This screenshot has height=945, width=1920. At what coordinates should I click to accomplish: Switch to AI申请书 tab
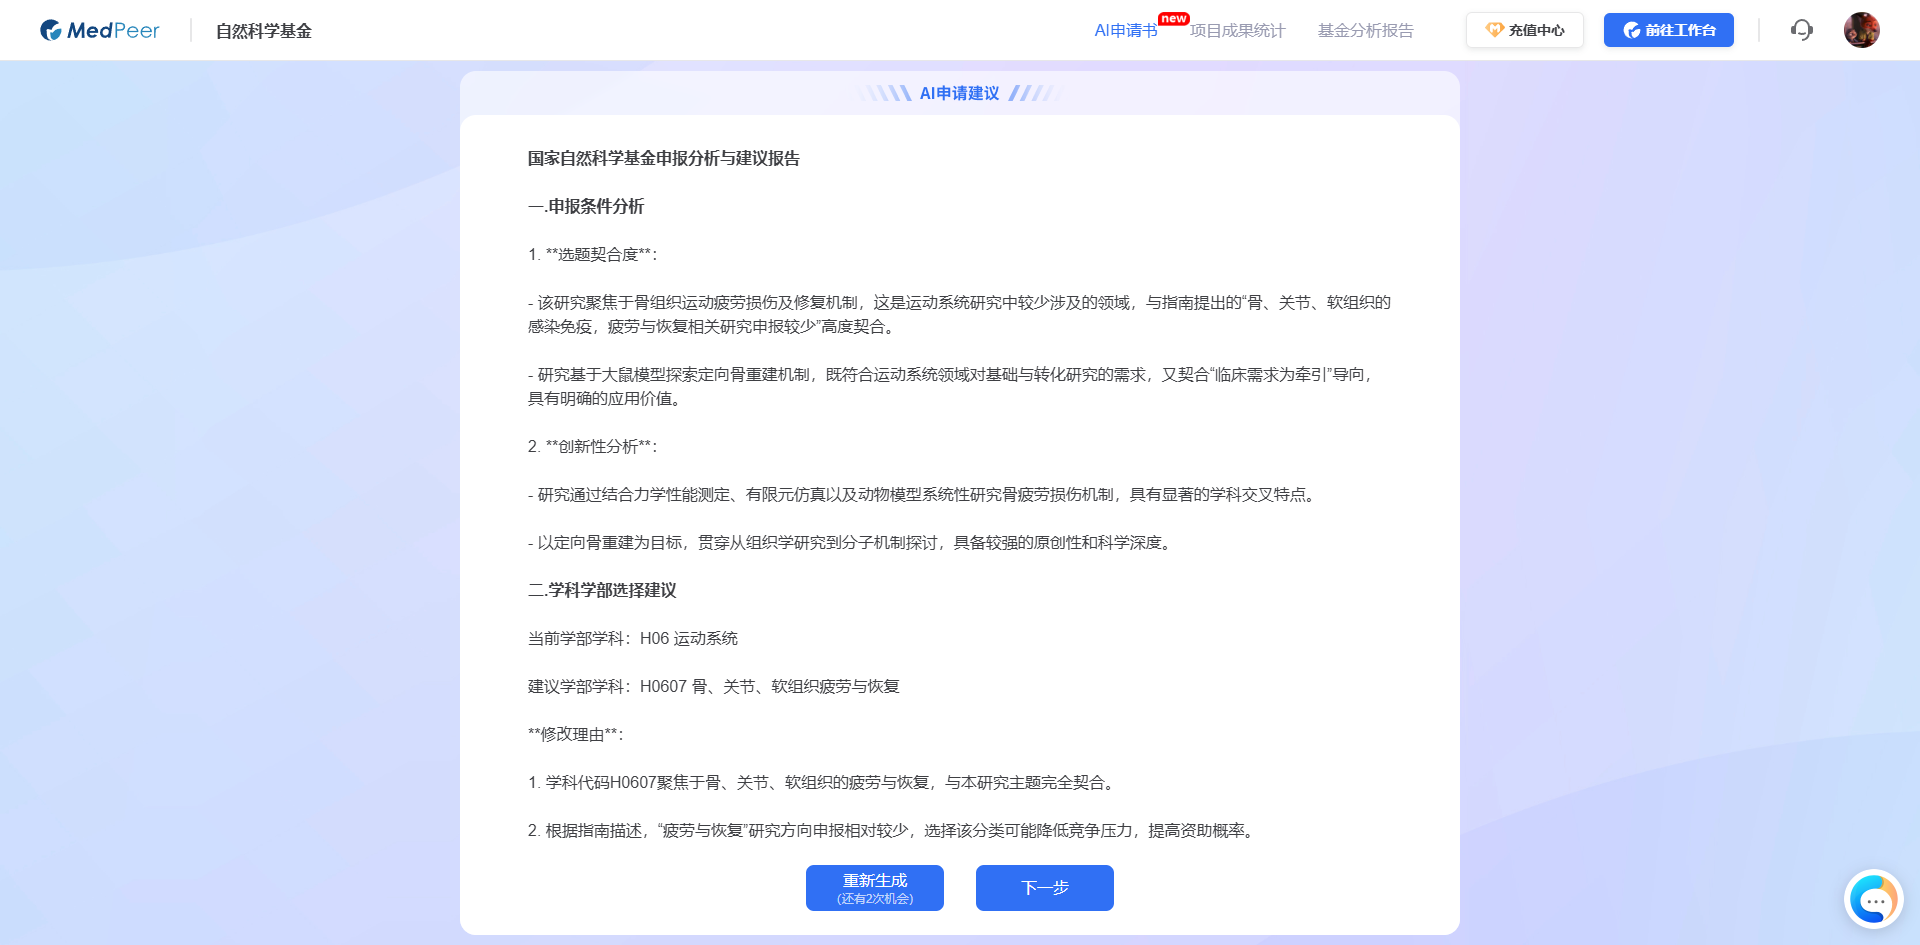[1125, 31]
